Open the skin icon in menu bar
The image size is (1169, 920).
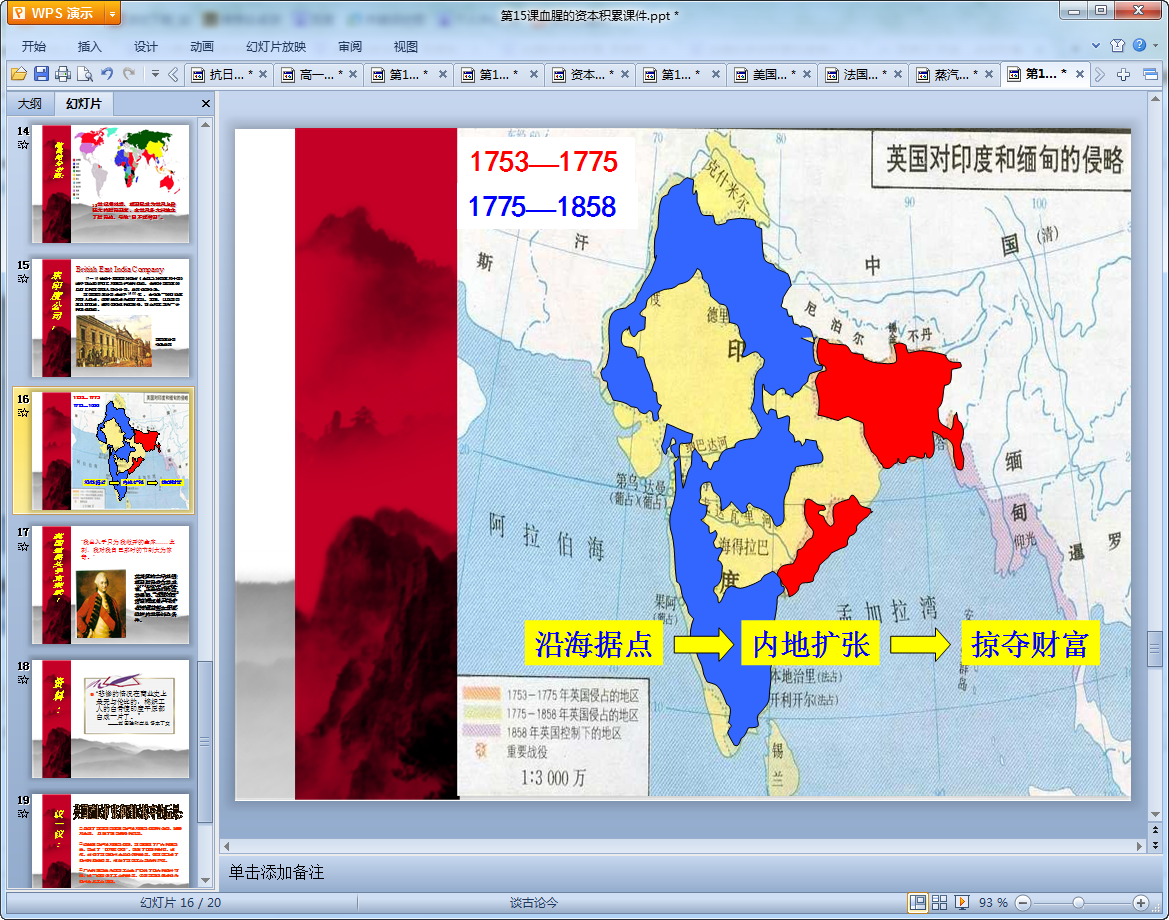(x=1117, y=45)
